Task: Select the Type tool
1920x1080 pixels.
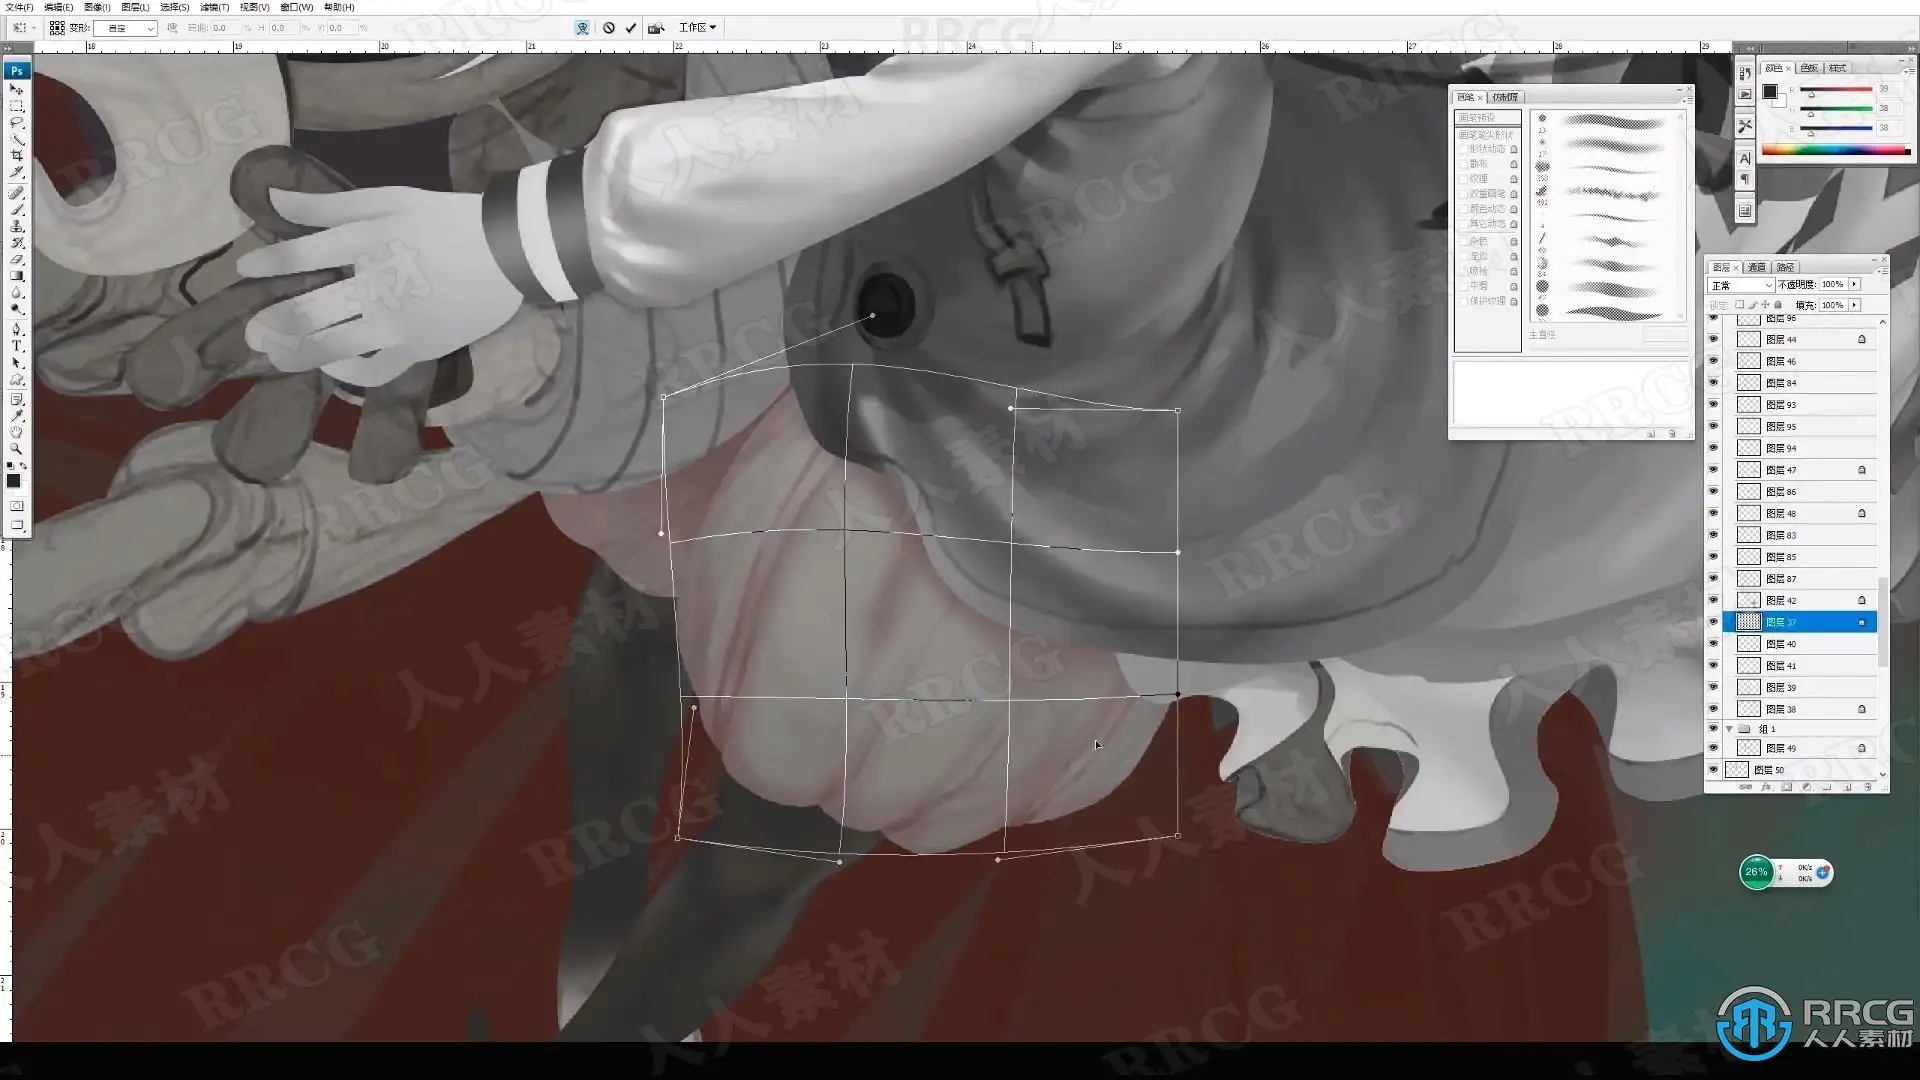Action: [x=17, y=346]
